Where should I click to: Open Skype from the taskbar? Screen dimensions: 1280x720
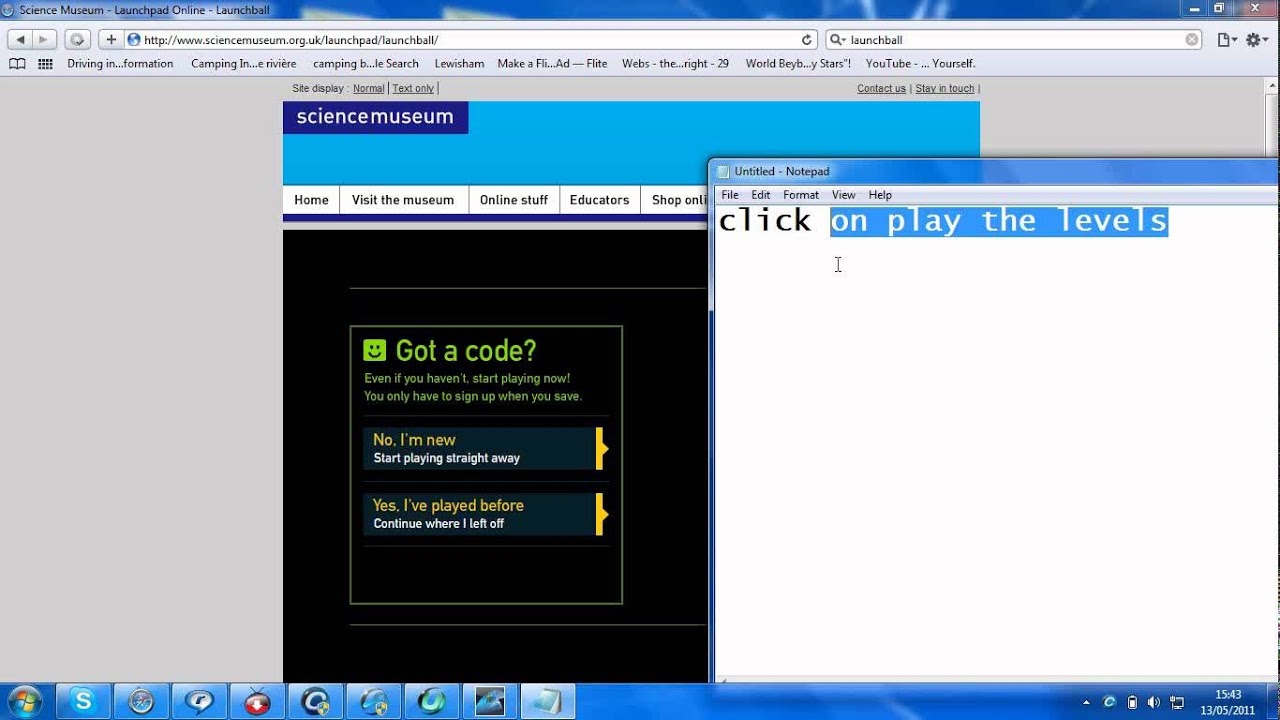coord(83,702)
